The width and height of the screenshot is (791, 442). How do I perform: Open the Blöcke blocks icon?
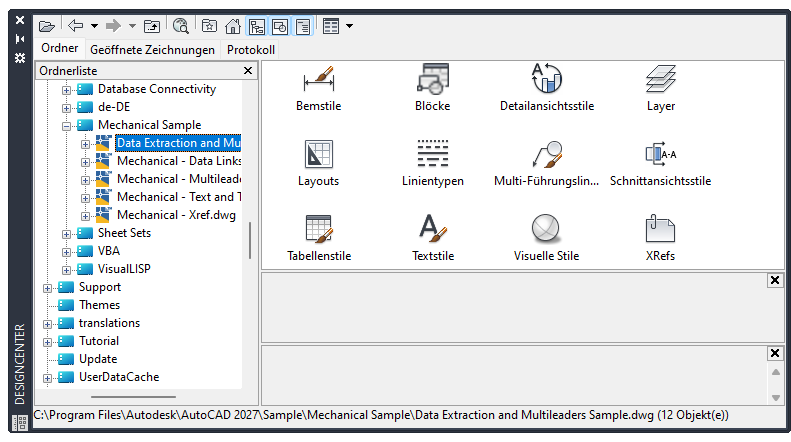click(432, 88)
